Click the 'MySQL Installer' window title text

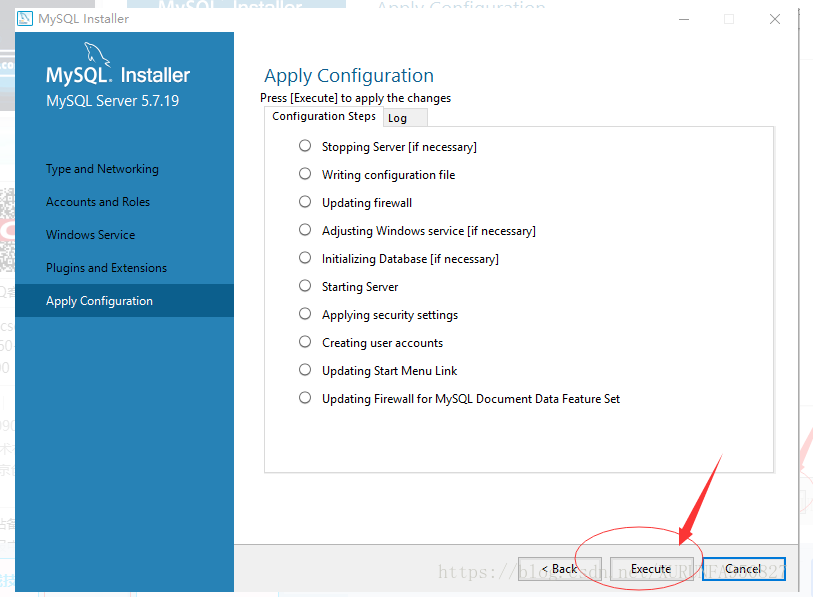[x=83, y=19]
